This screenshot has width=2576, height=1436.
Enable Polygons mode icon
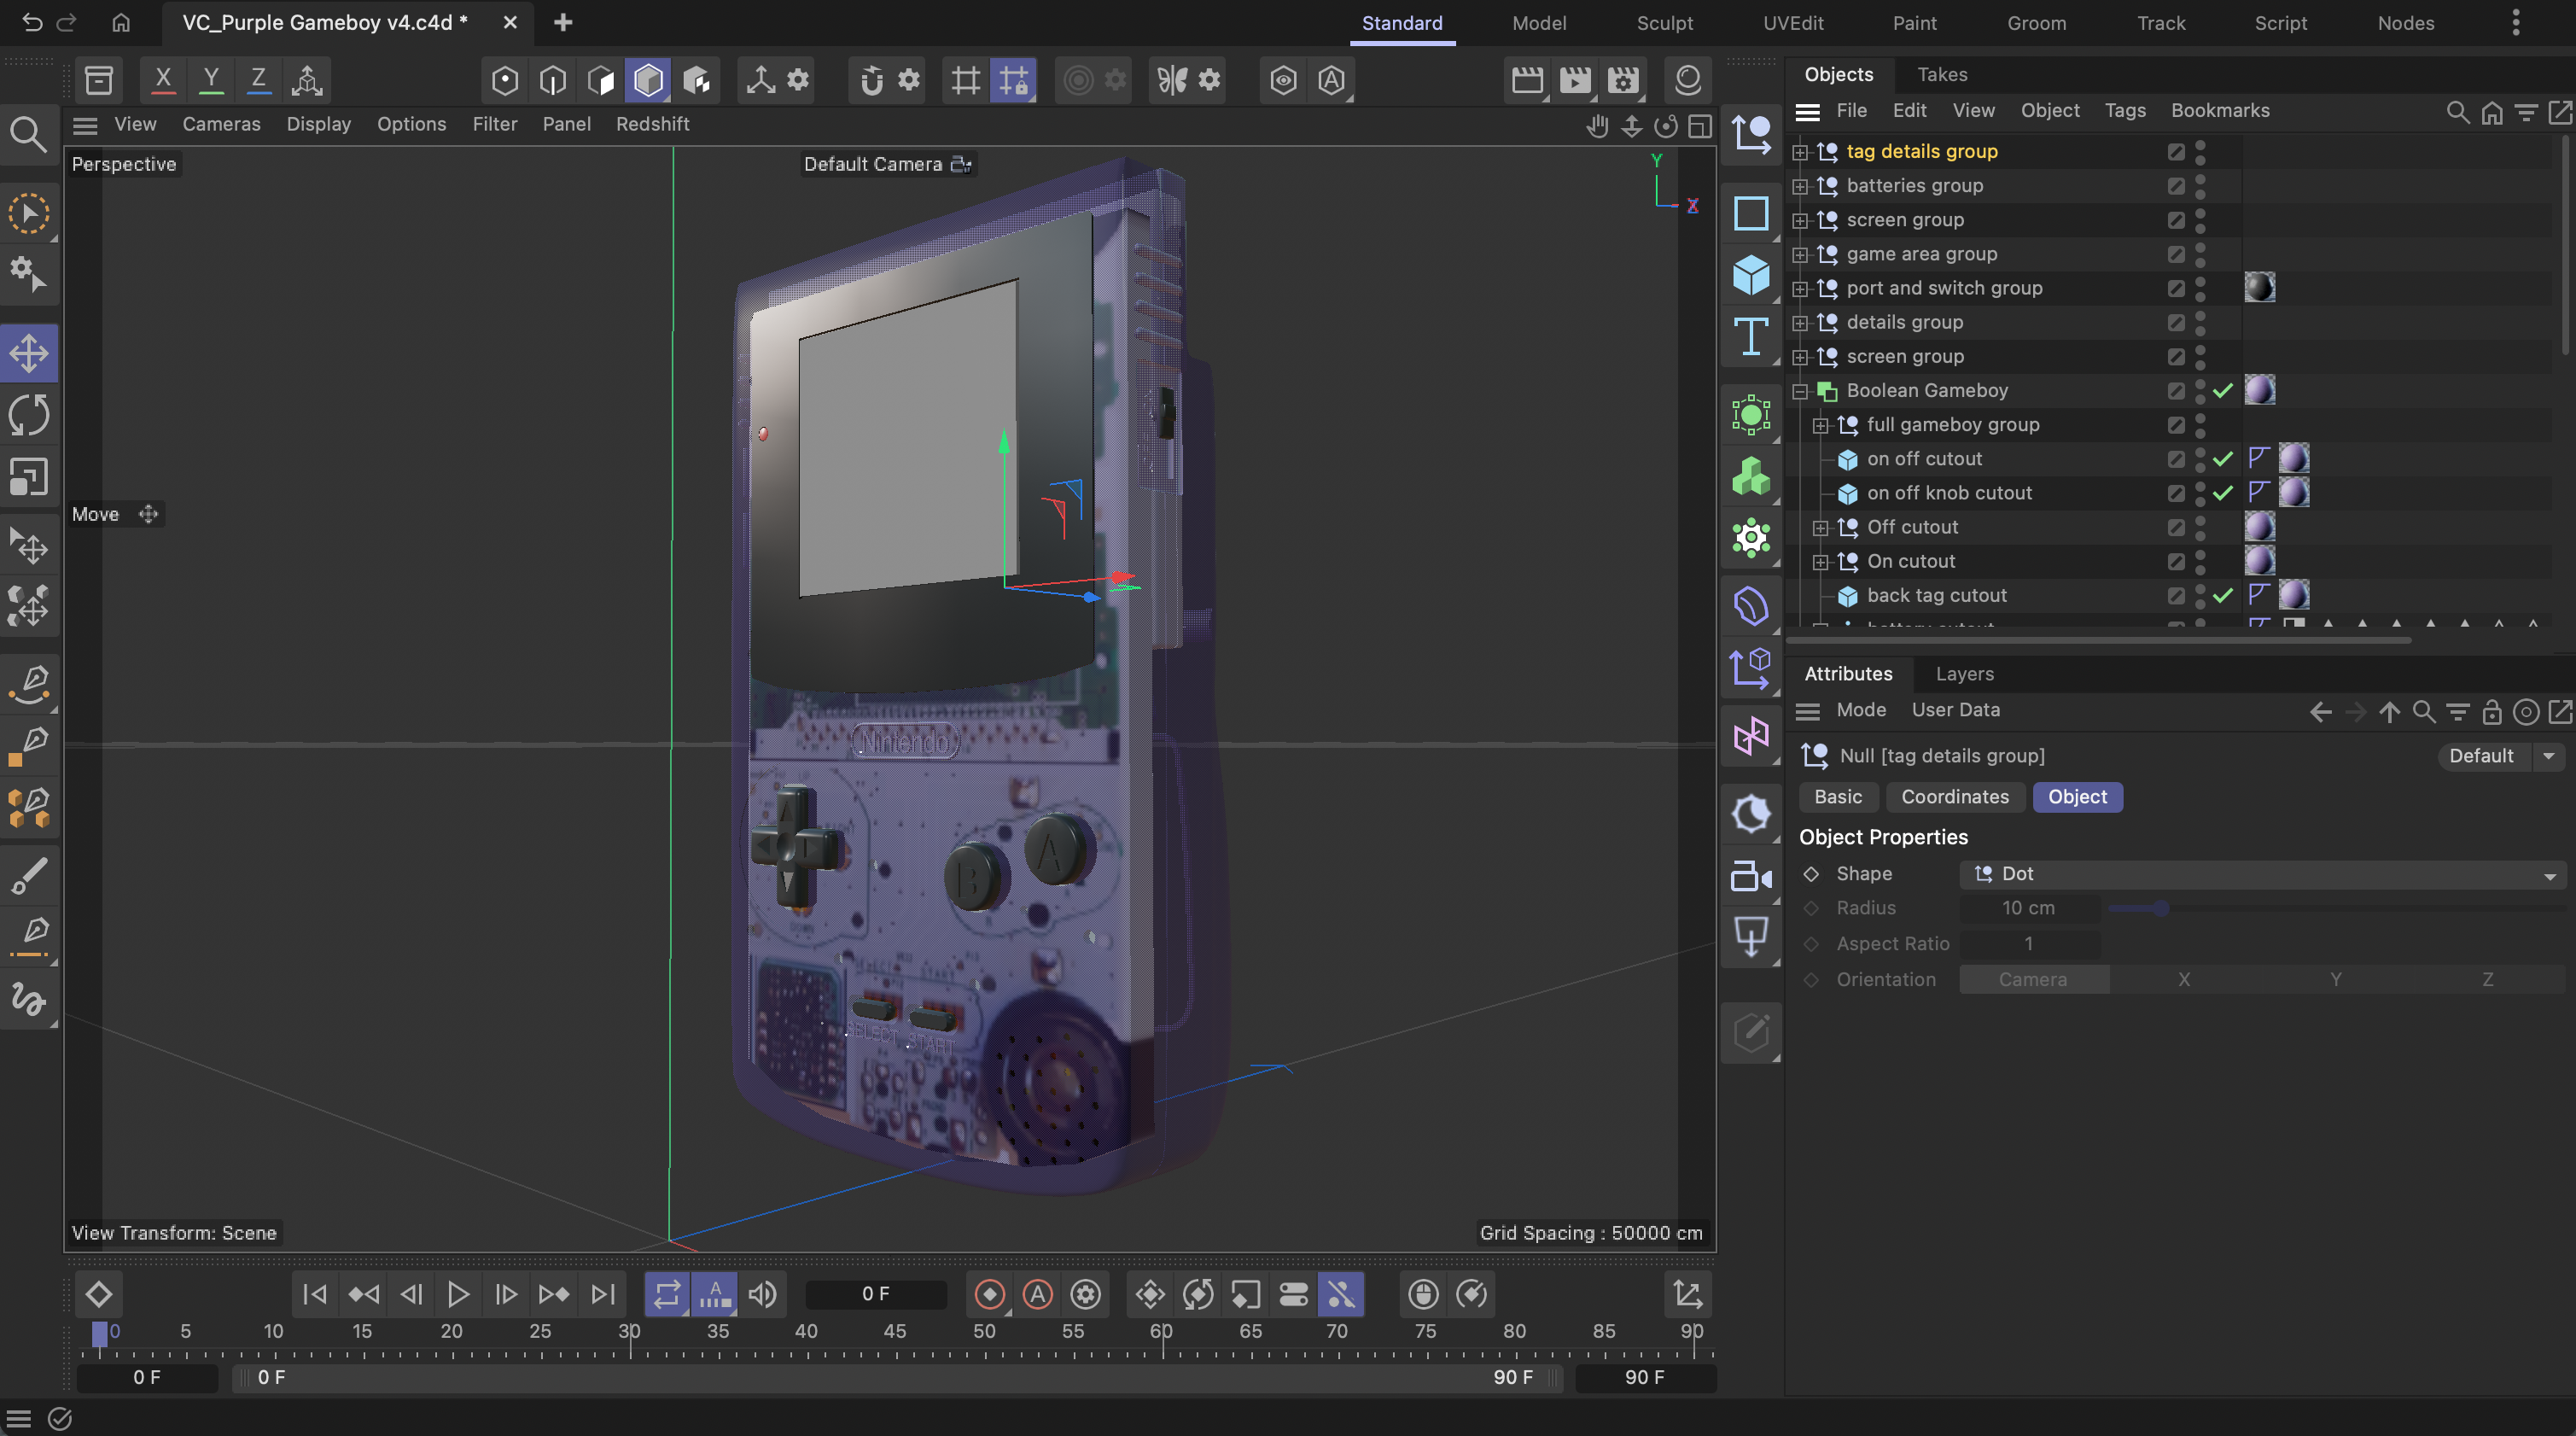coord(601,79)
